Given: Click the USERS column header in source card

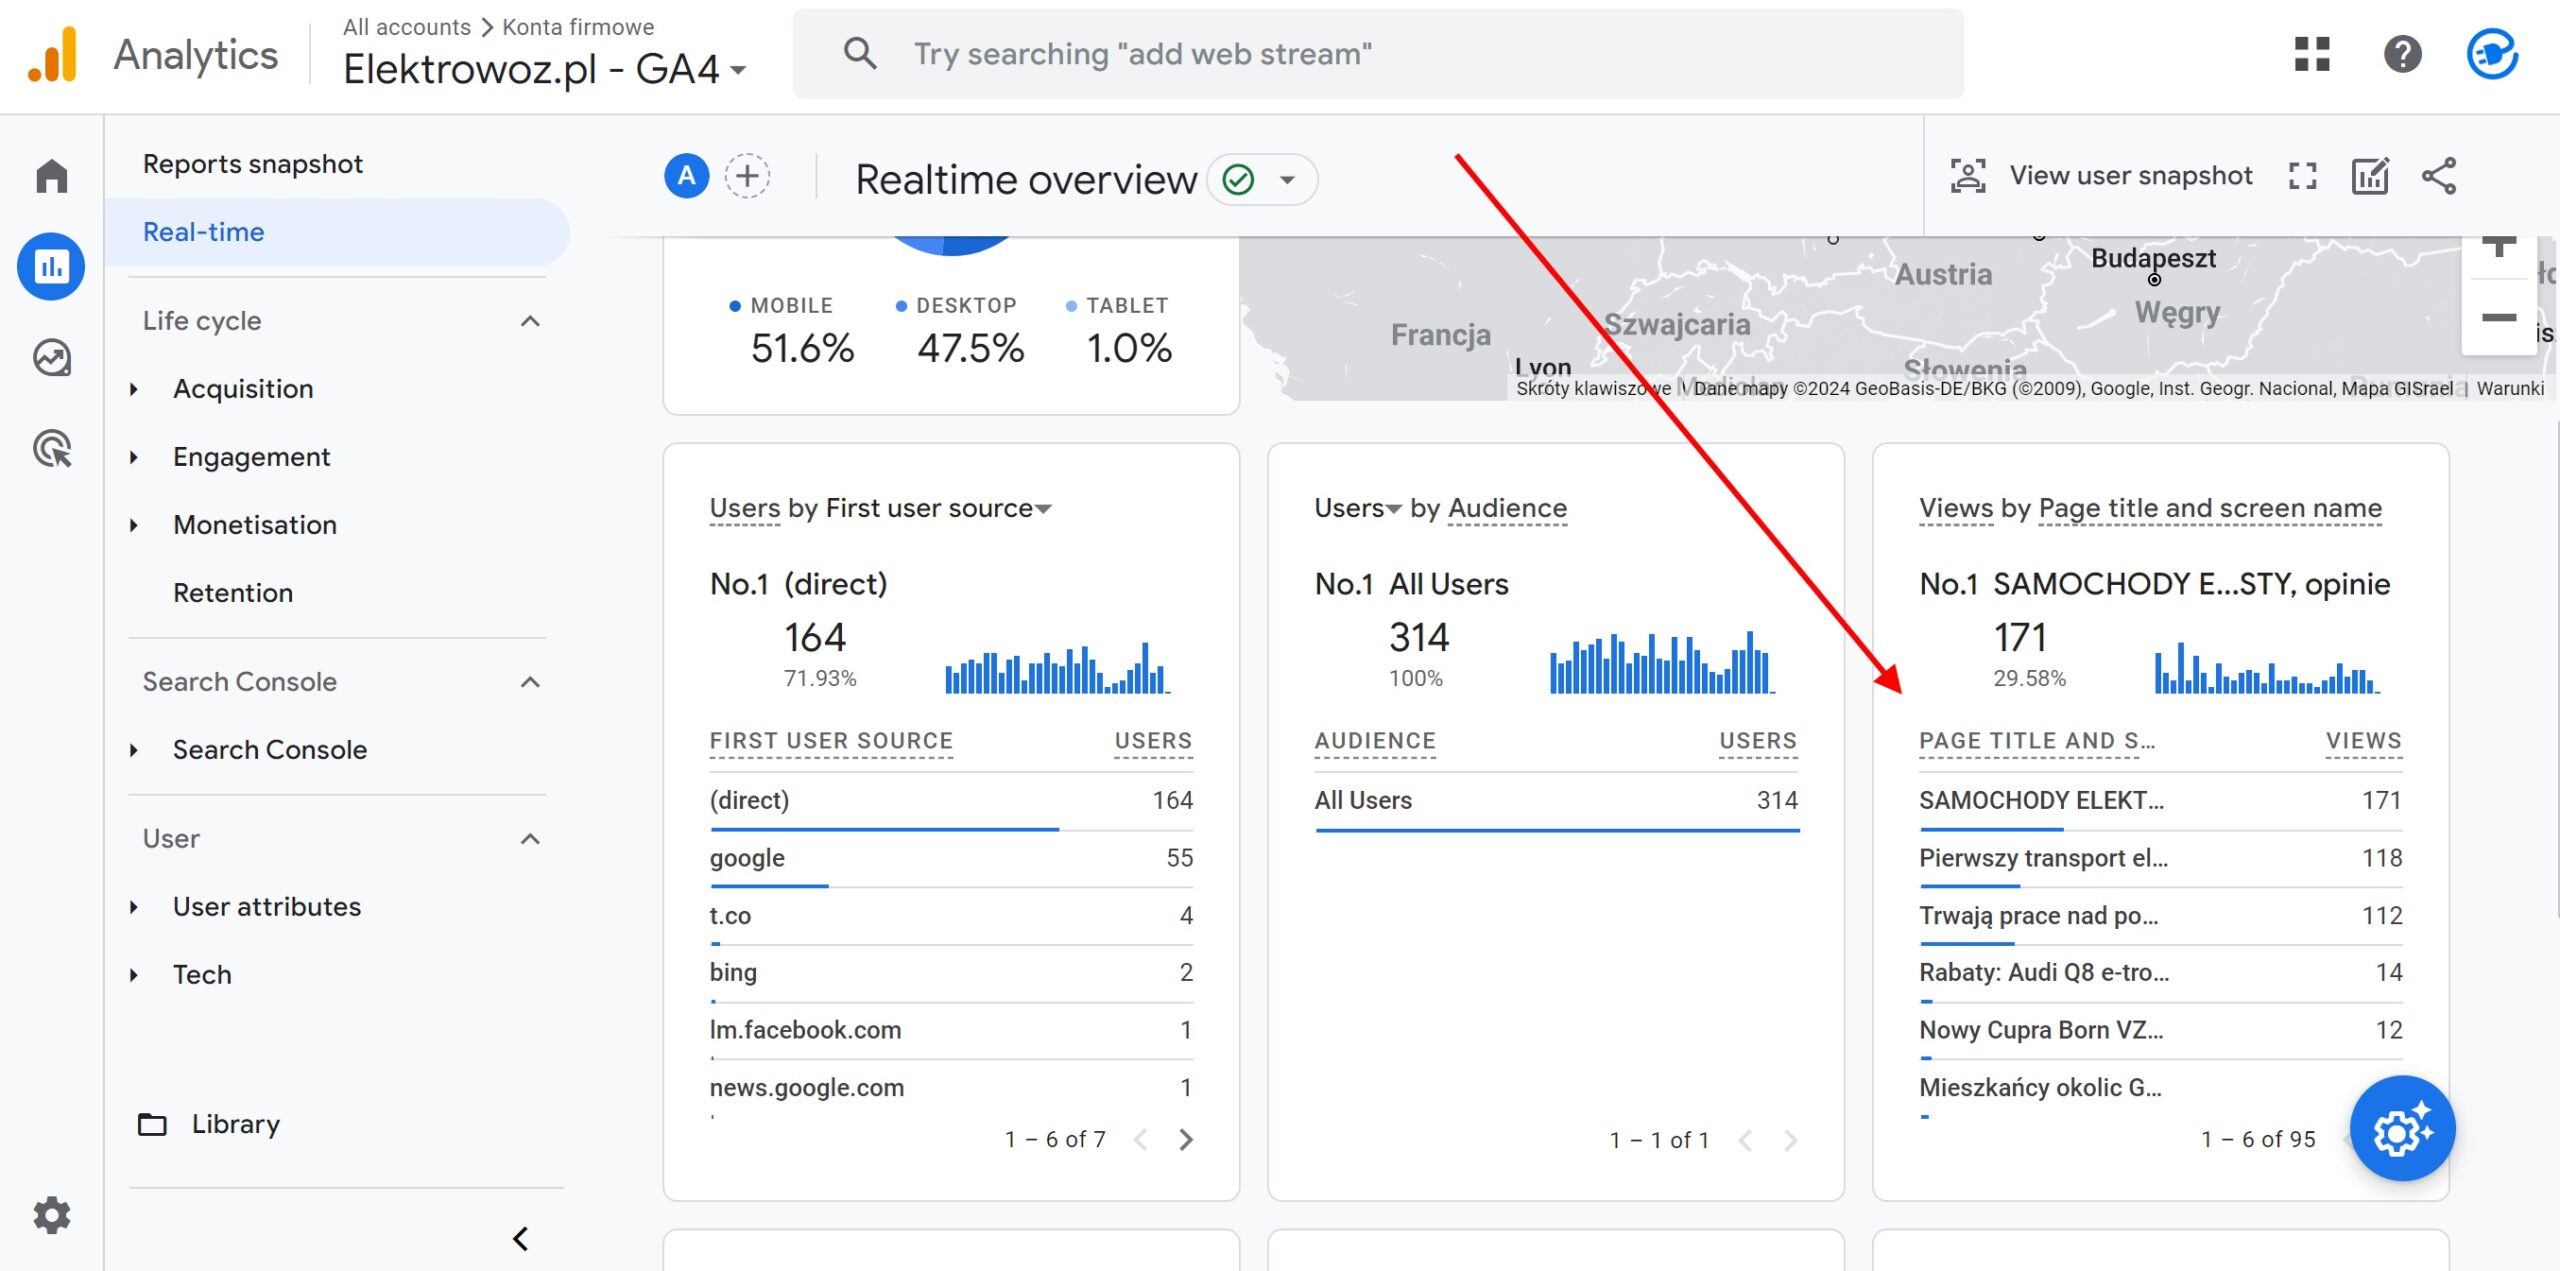Looking at the screenshot, I should click(1153, 741).
